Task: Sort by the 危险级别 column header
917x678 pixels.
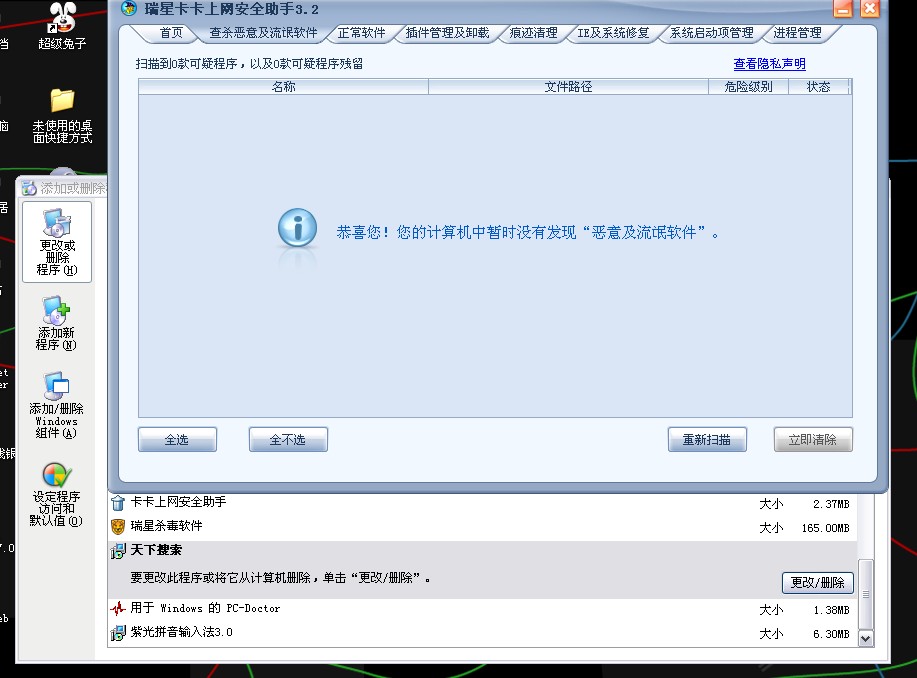Action: 749,87
